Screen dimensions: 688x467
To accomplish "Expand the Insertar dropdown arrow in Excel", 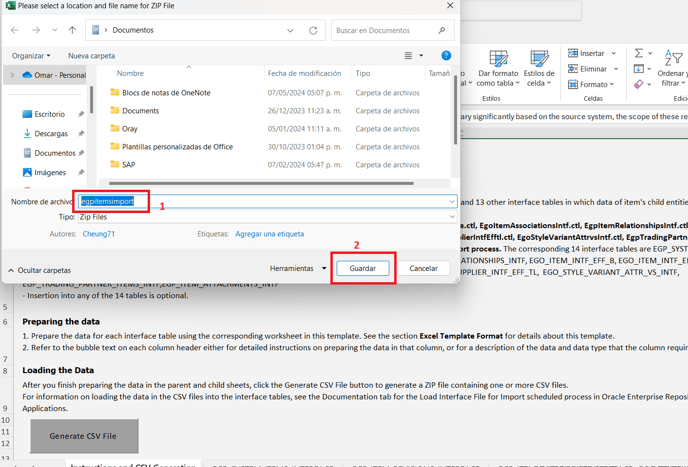I will click(x=613, y=53).
